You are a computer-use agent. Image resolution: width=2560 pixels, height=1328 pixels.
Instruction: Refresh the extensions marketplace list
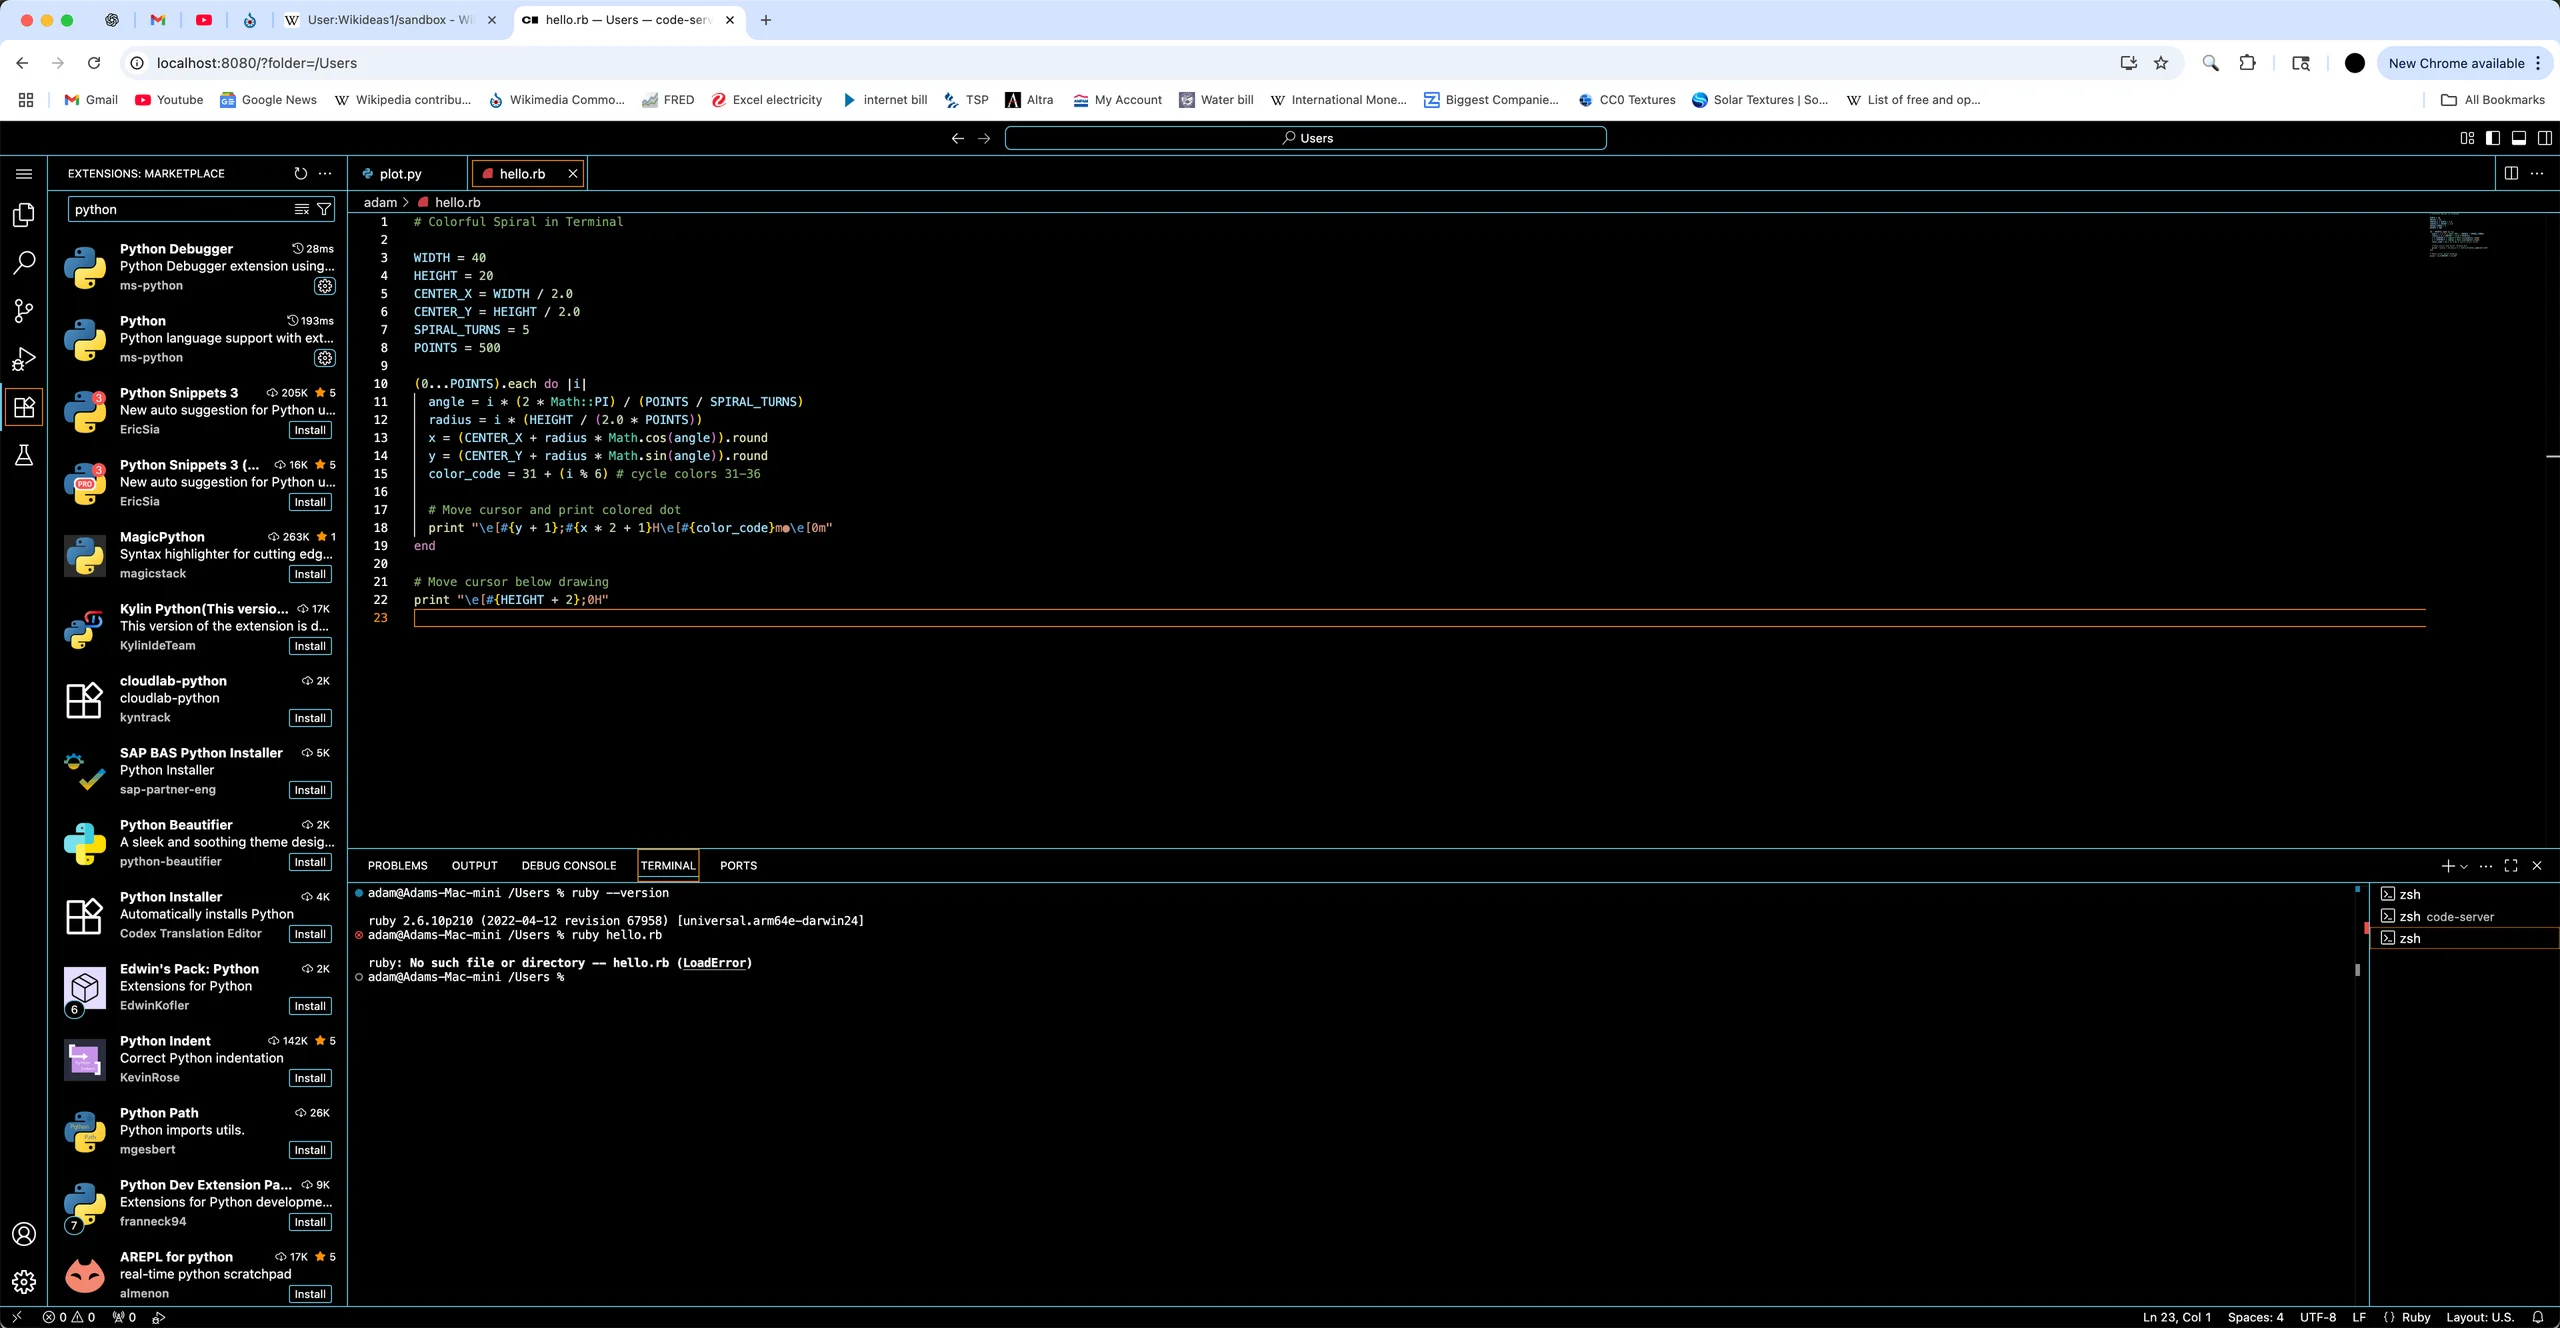coord(301,173)
